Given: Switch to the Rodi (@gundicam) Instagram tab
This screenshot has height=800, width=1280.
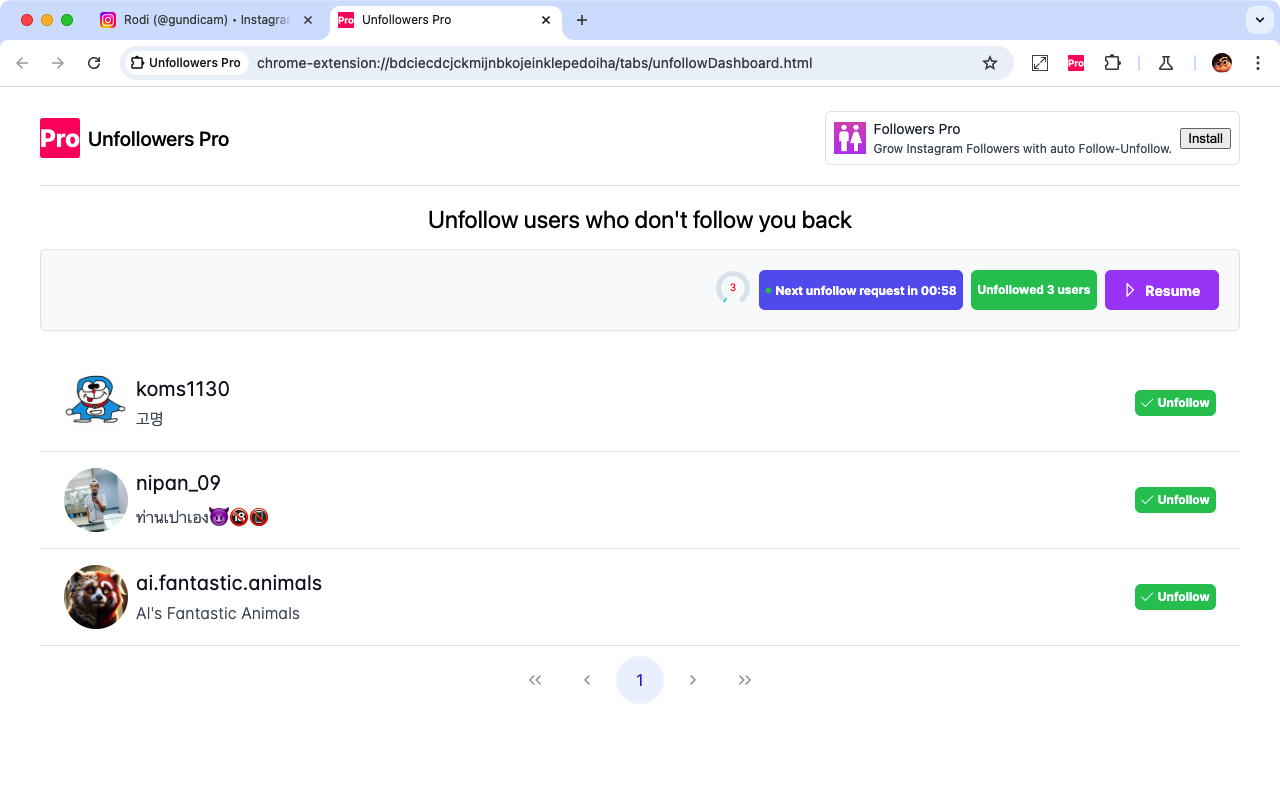Looking at the screenshot, I should tap(208, 20).
